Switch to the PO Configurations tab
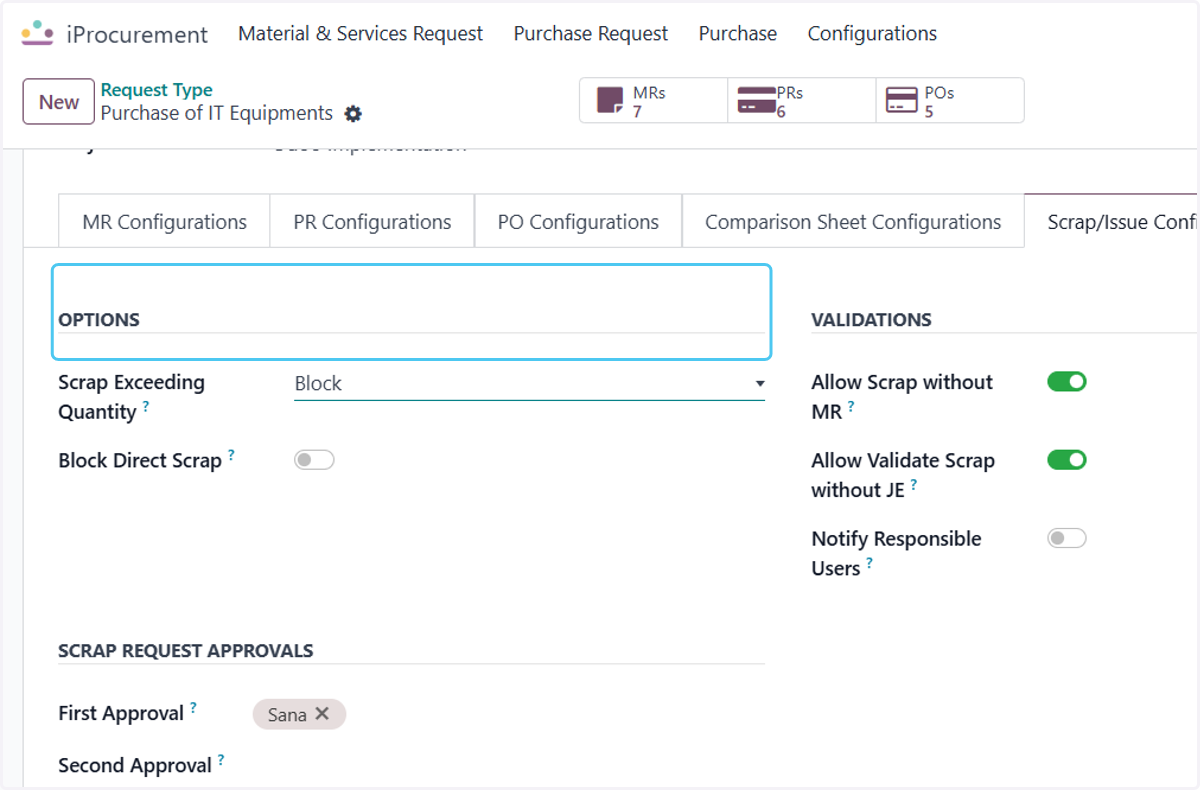Screen dimensions: 1200x790 point(578,222)
